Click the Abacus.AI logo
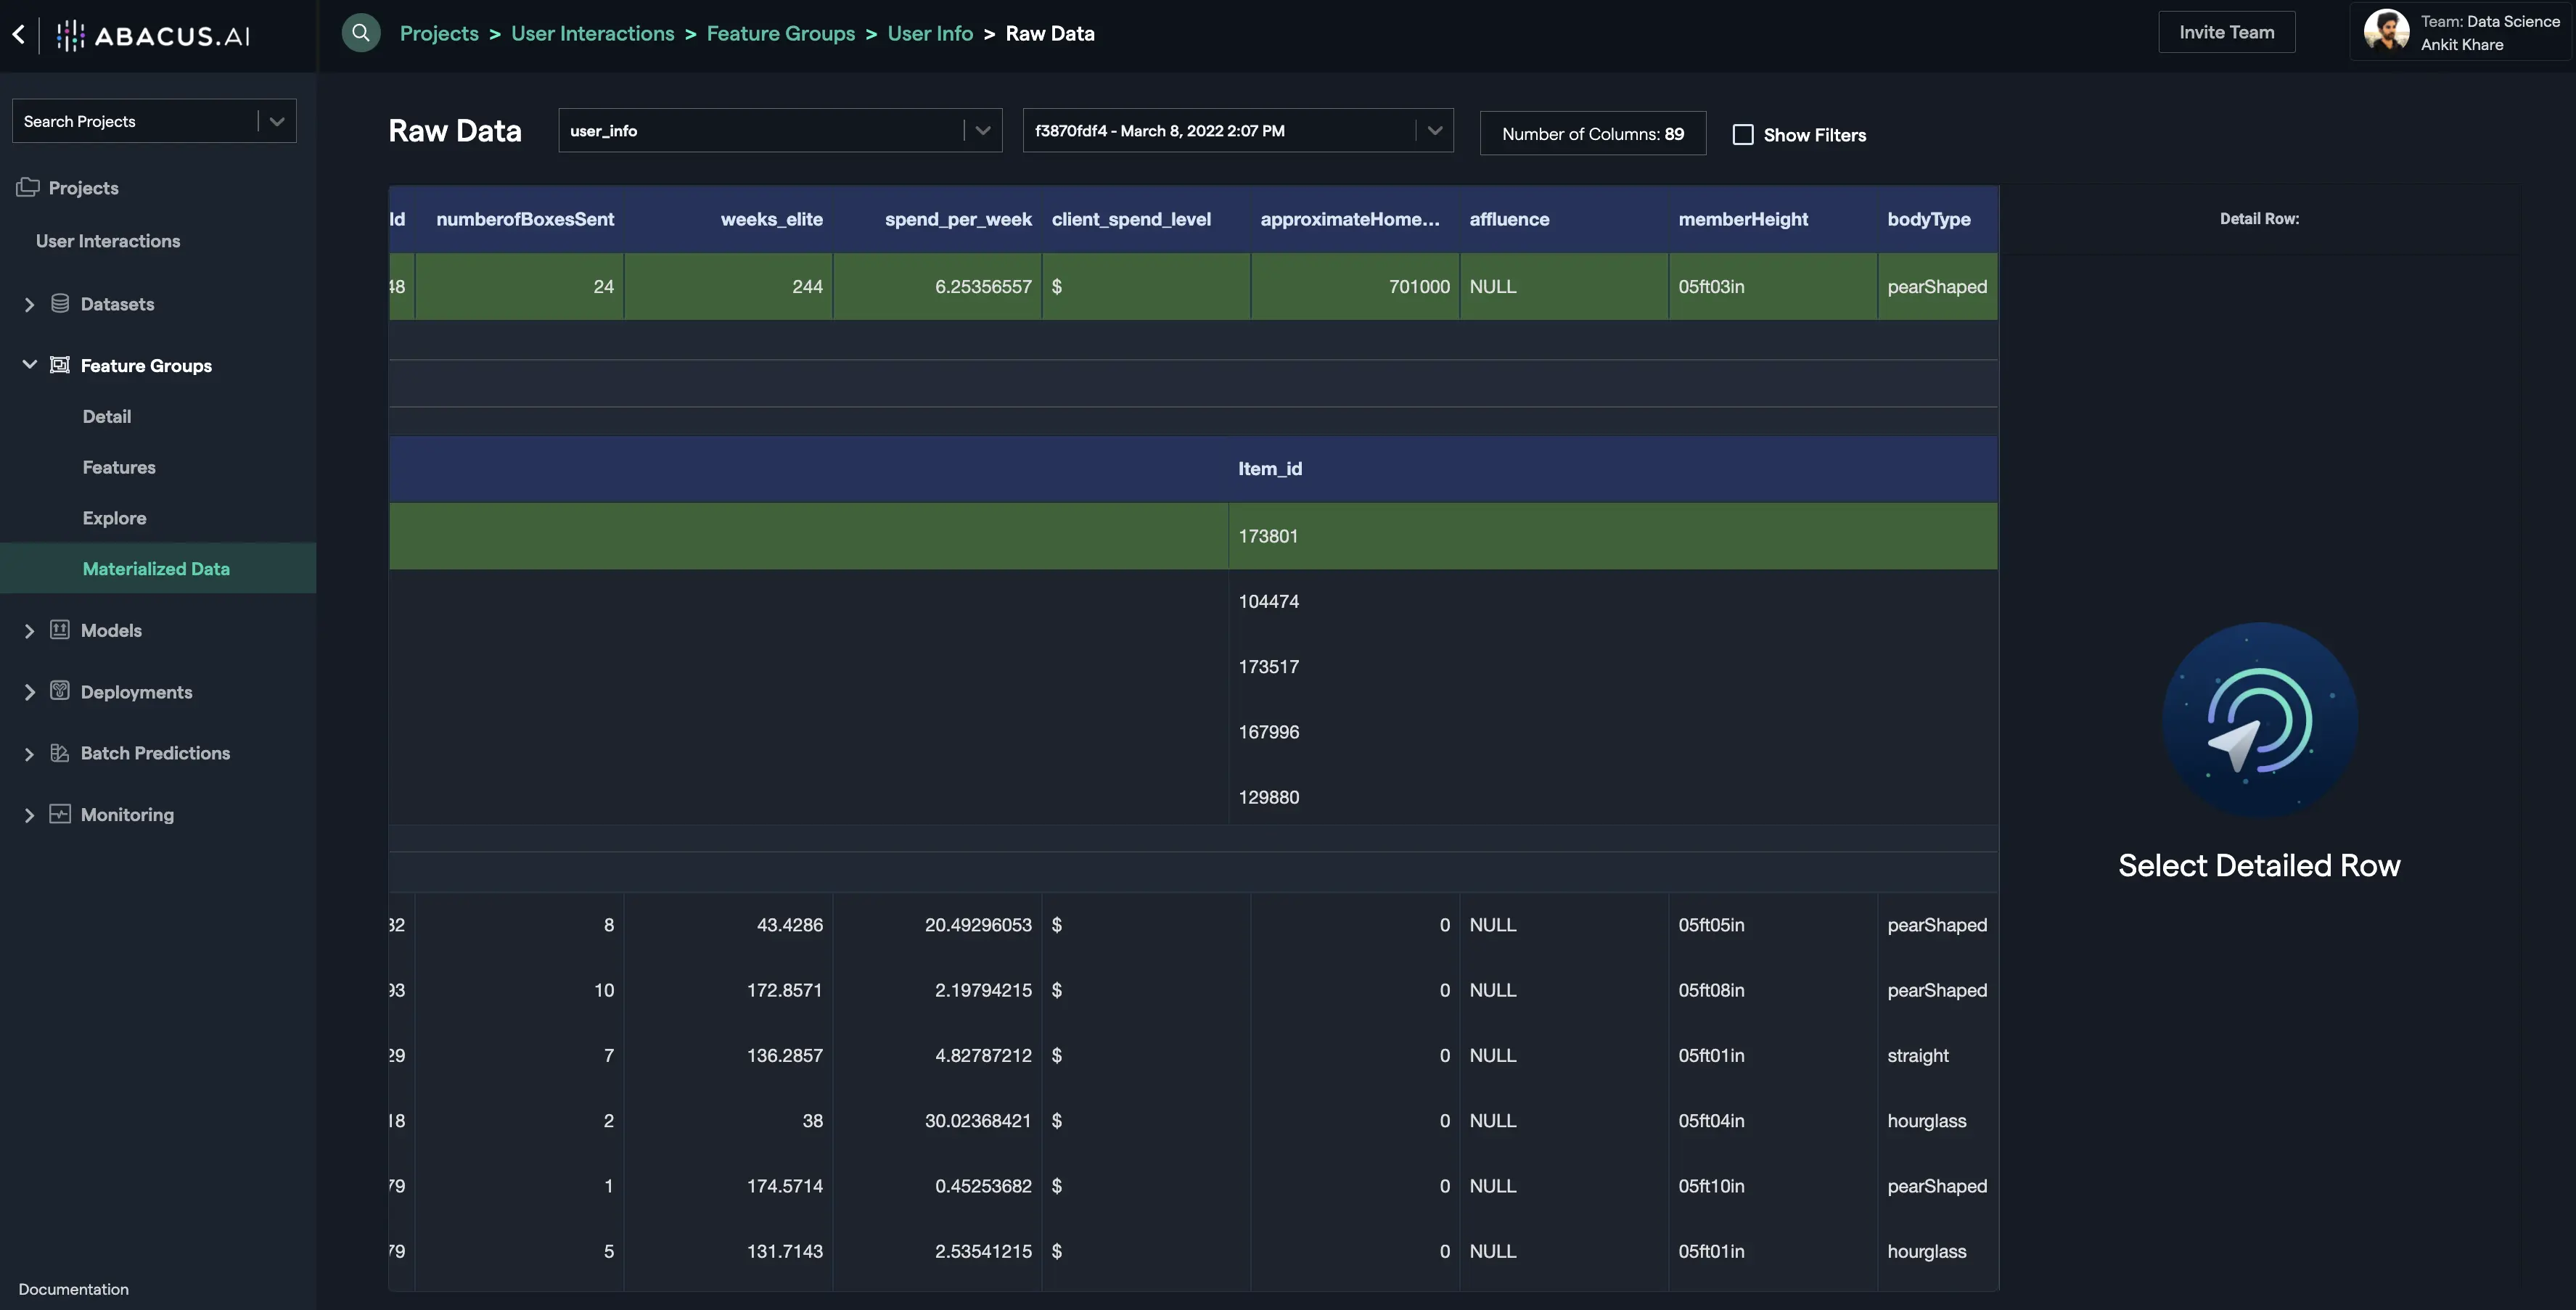The image size is (2576, 1310). click(x=153, y=36)
